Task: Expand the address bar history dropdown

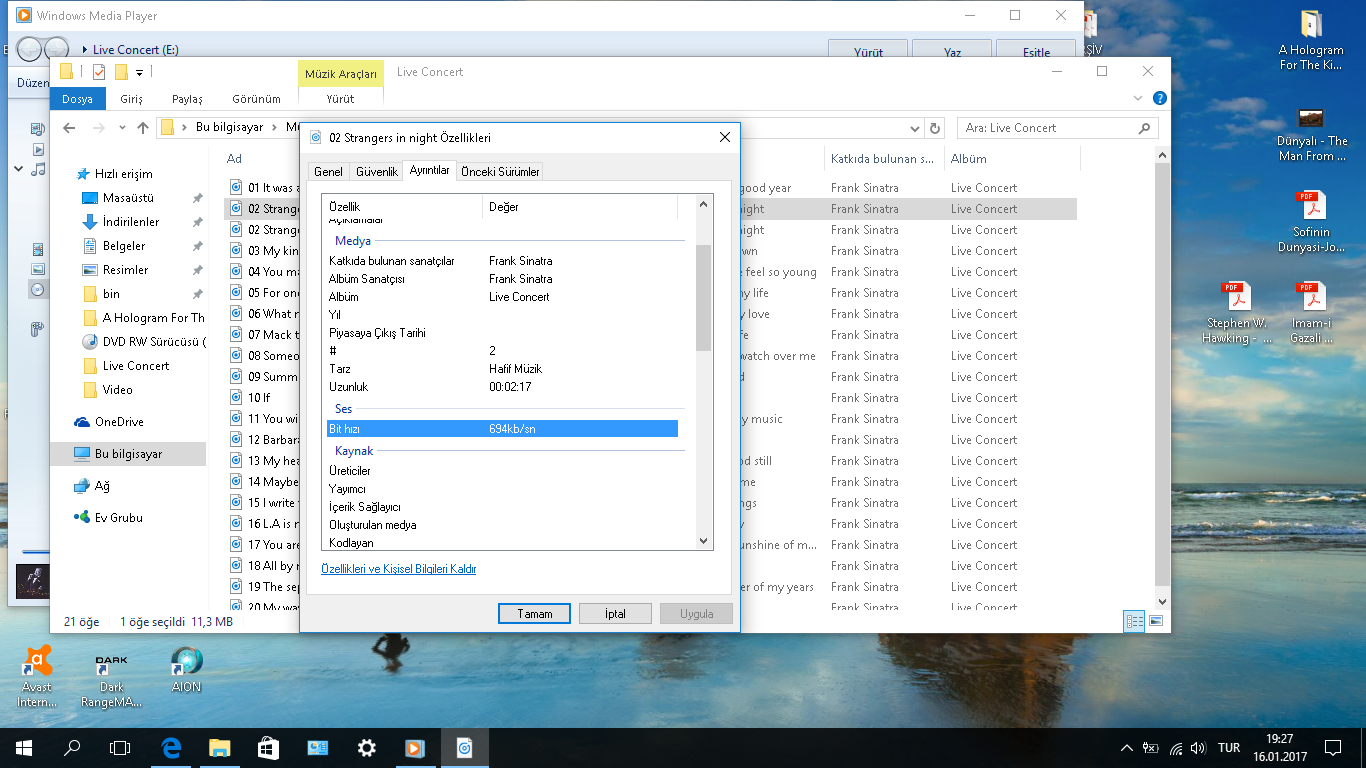Action: pyautogui.click(x=914, y=128)
